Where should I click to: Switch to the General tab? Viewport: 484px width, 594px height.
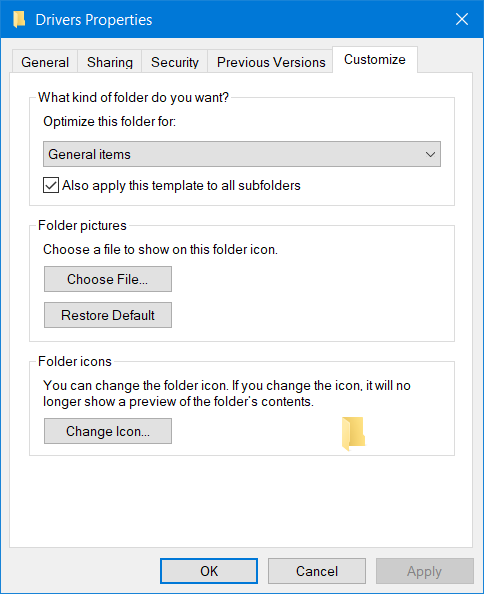point(45,62)
